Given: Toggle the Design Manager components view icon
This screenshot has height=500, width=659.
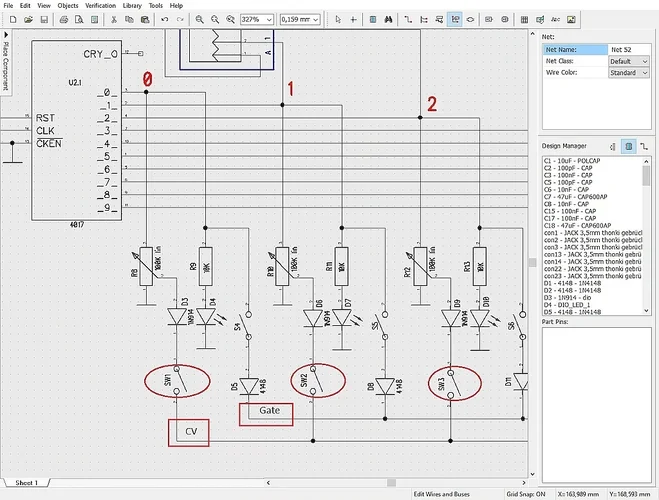Looking at the screenshot, I should [x=629, y=146].
